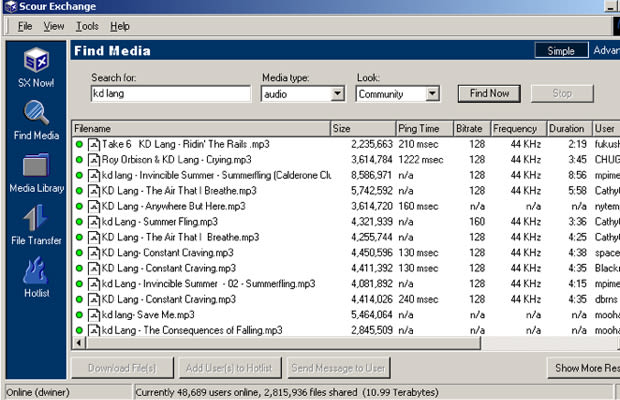Switch to the Simple search tab
Viewport: 620px width, 400px height.
pyautogui.click(x=561, y=51)
